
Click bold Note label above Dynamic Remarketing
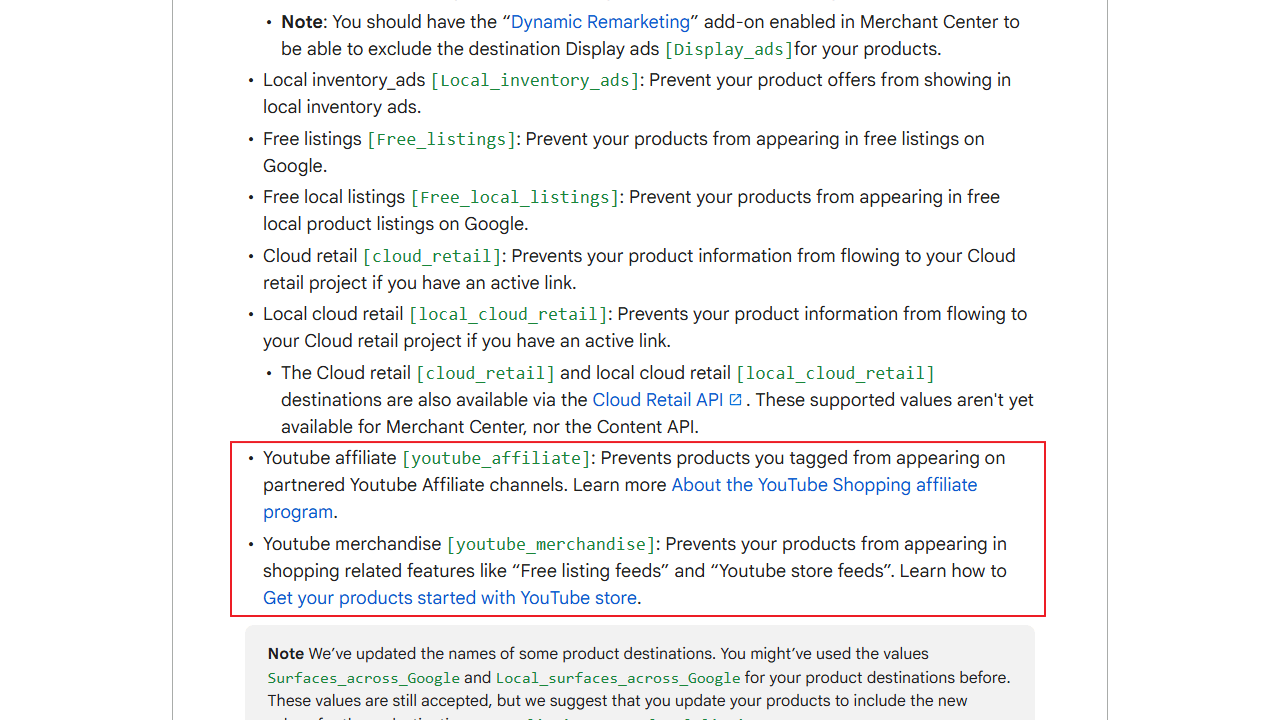click(301, 22)
